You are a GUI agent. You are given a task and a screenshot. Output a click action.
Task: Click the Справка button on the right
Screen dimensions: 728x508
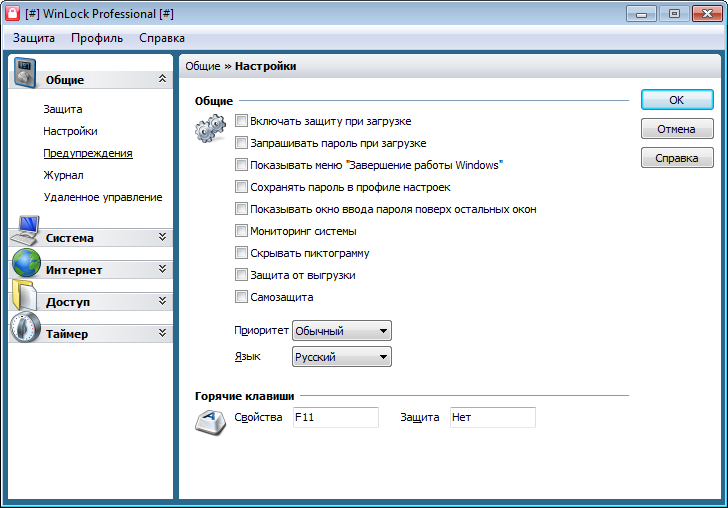click(677, 158)
